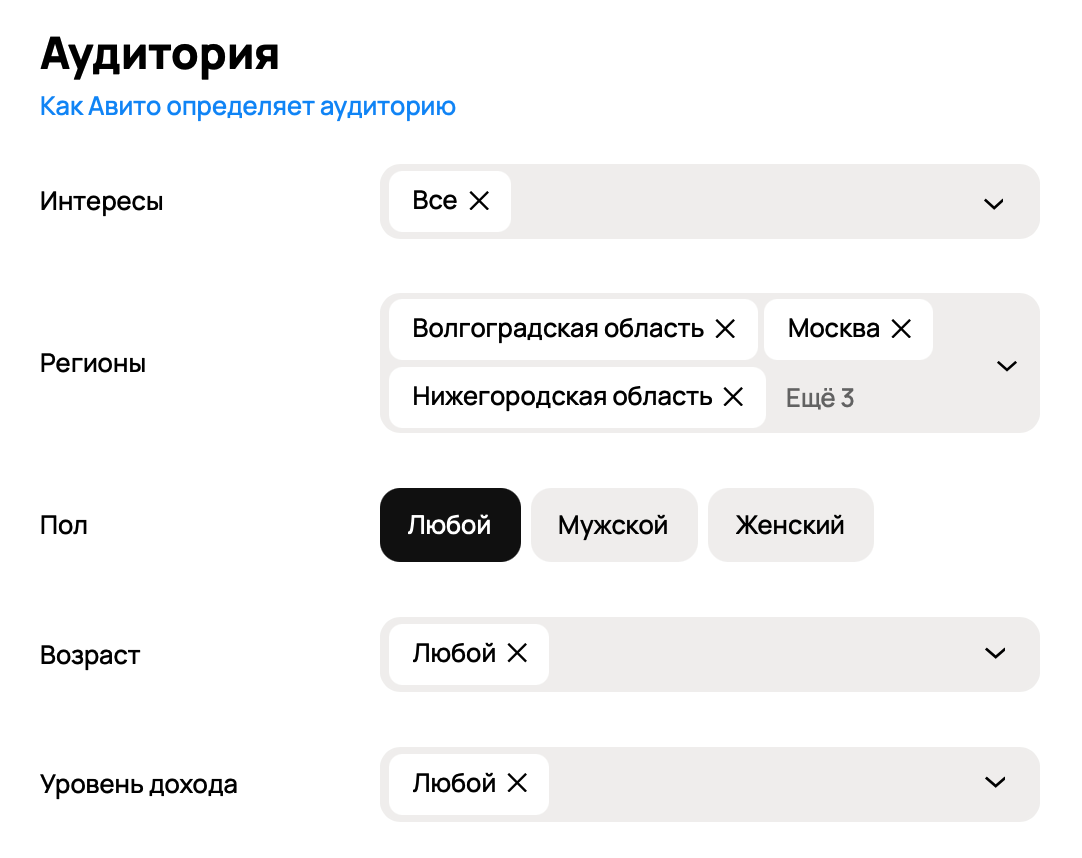This screenshot has height=858, width=1082.
Task: Show hidden regions by clicking "Ещё 3"
Action: [818, 397]
